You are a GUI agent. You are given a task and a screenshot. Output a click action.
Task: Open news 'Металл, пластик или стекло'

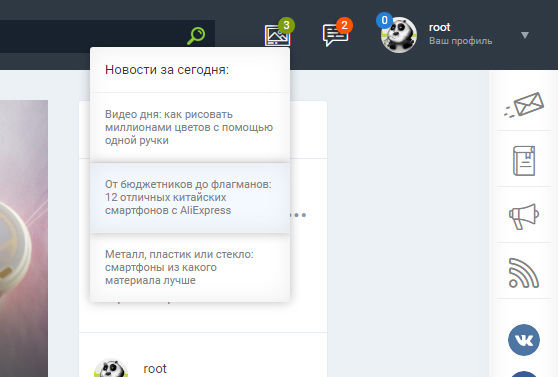click(190, 267)
